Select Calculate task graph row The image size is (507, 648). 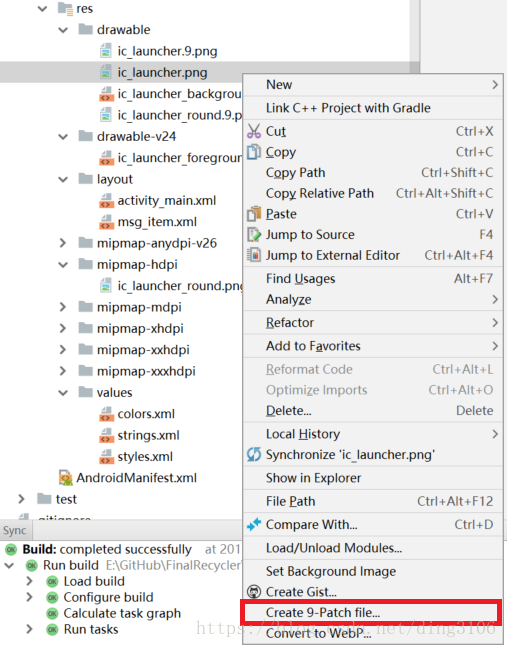[121, 613]
